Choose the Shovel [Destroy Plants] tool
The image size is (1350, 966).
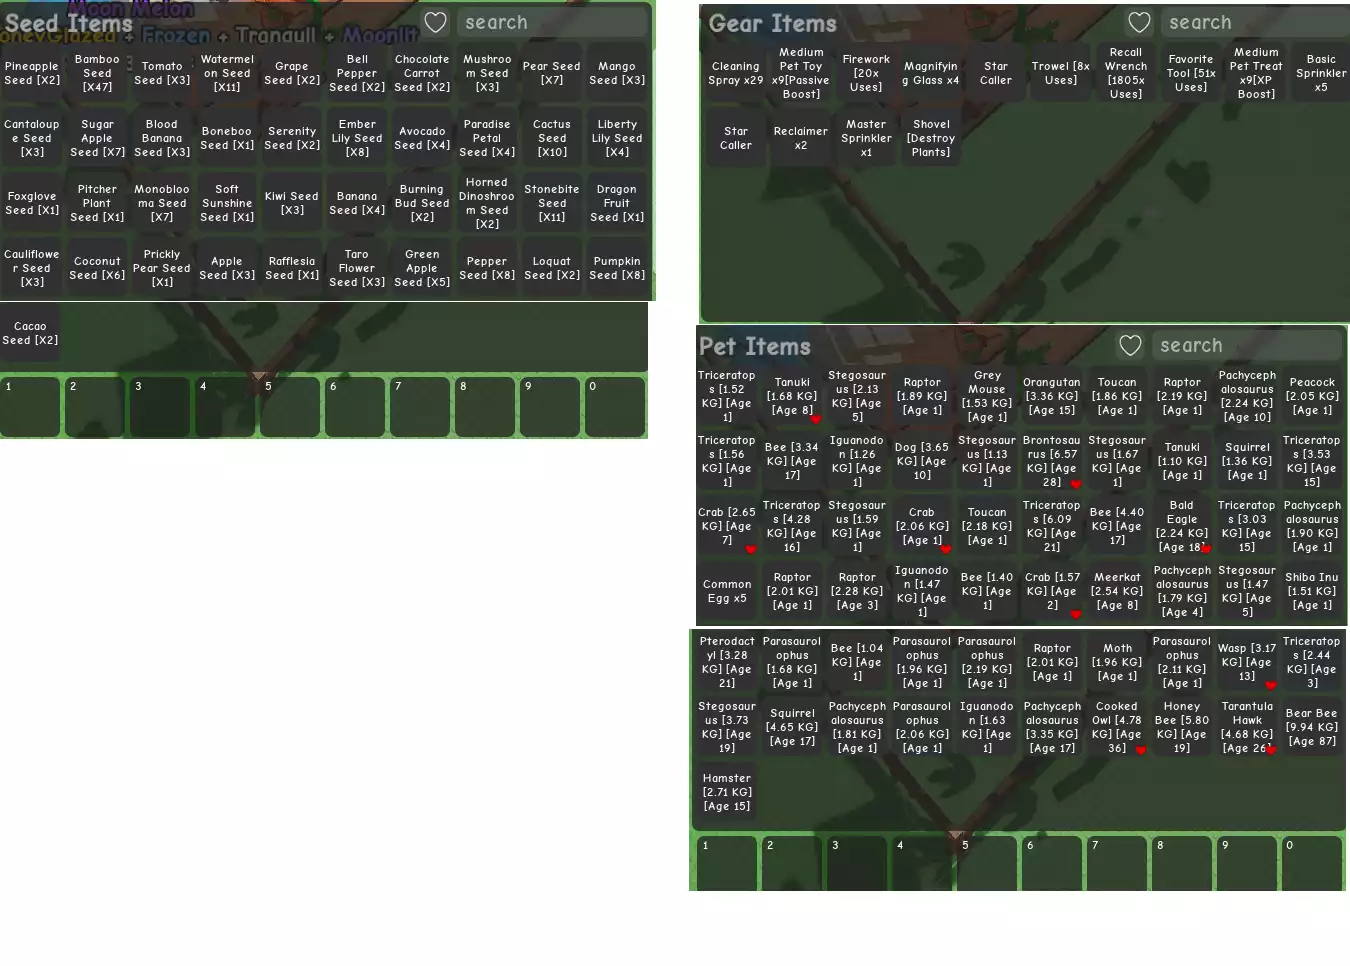pos(931,138)
